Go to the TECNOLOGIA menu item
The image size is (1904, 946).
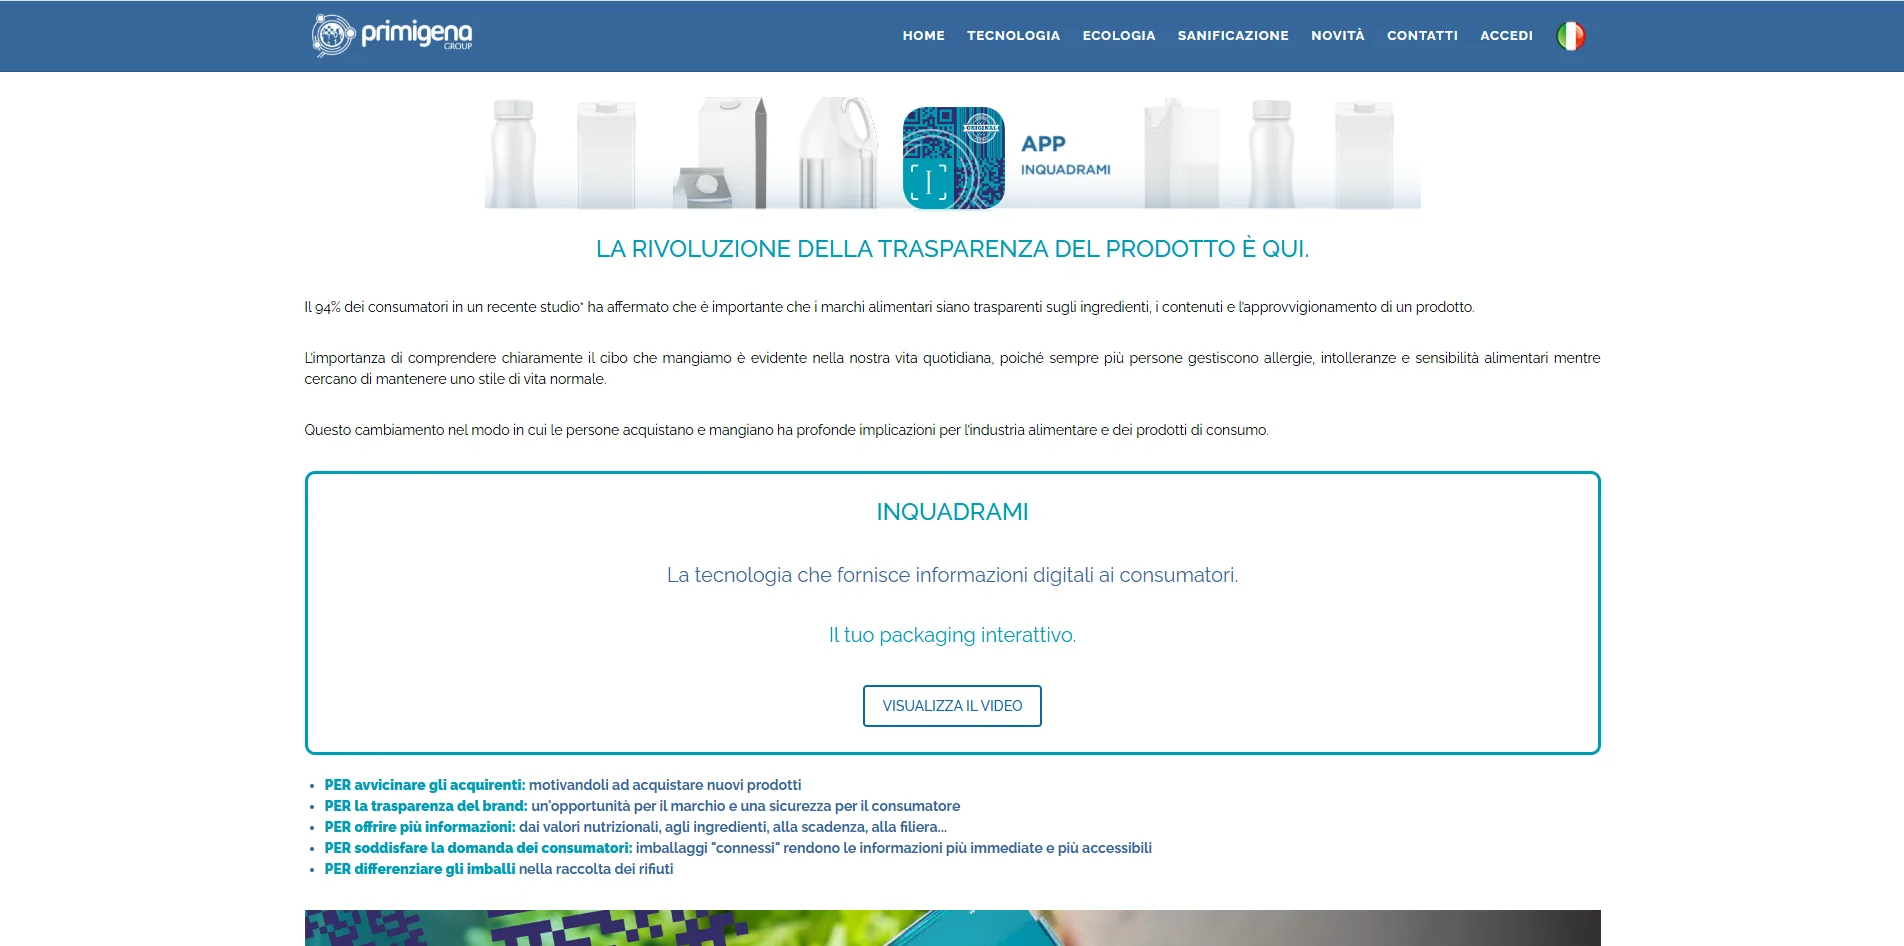(x=1013, y=35)
